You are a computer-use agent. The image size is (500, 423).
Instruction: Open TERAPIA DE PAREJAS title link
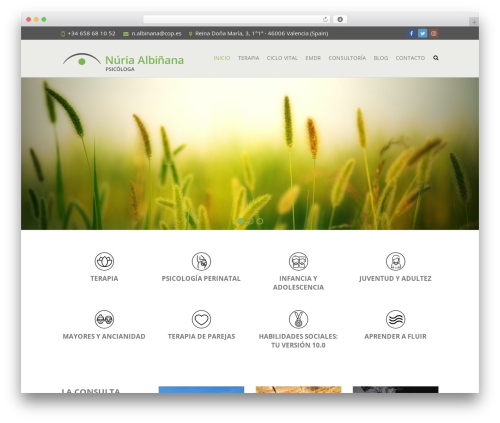click(x=201, y=337)
